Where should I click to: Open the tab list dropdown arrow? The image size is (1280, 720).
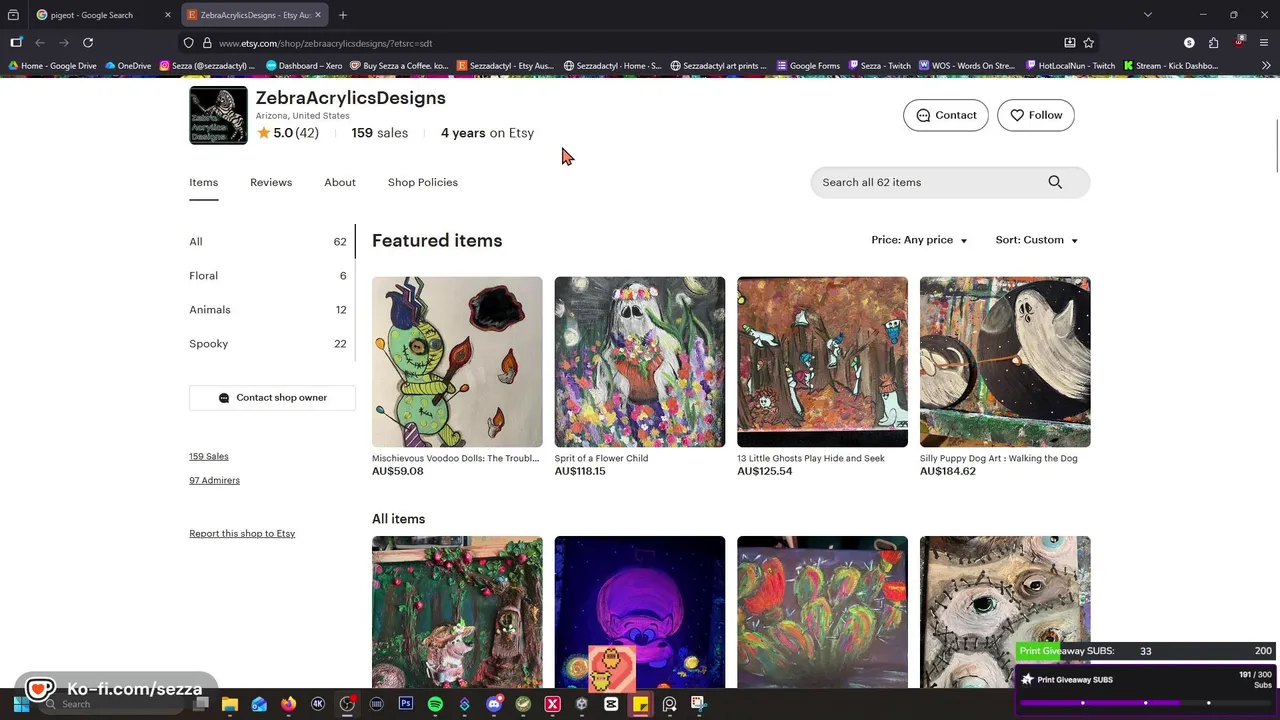[1148, 15]
